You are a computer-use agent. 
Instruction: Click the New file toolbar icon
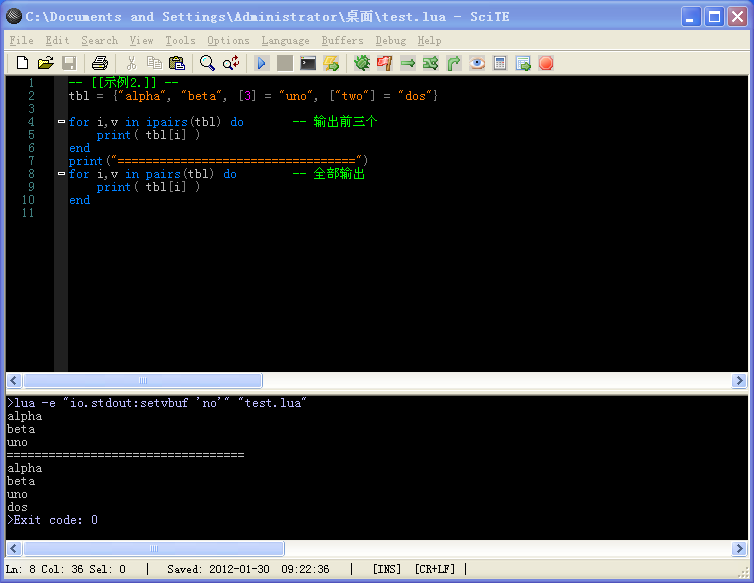pos(22,63)
